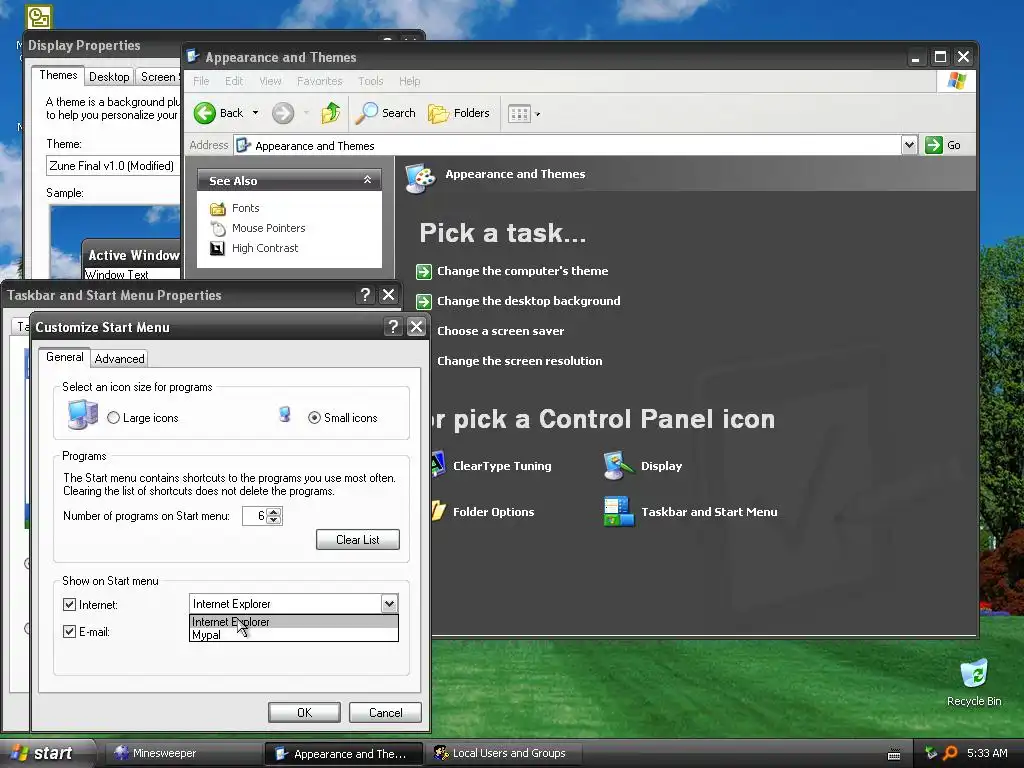This screenshot has width=1024, height=768.
Task: Click Change the screen resolution
Action: [519, 361]
